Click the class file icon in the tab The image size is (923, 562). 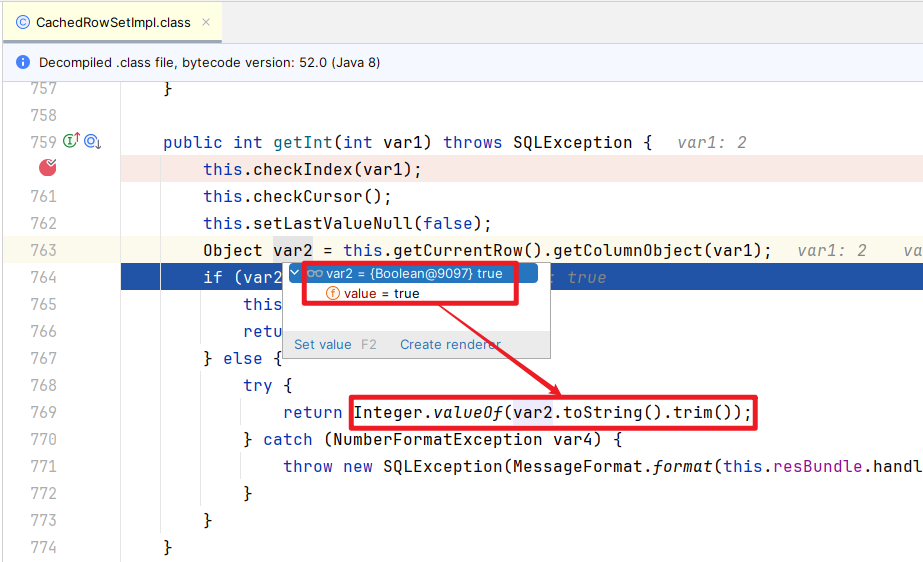(x=23, y=22)
